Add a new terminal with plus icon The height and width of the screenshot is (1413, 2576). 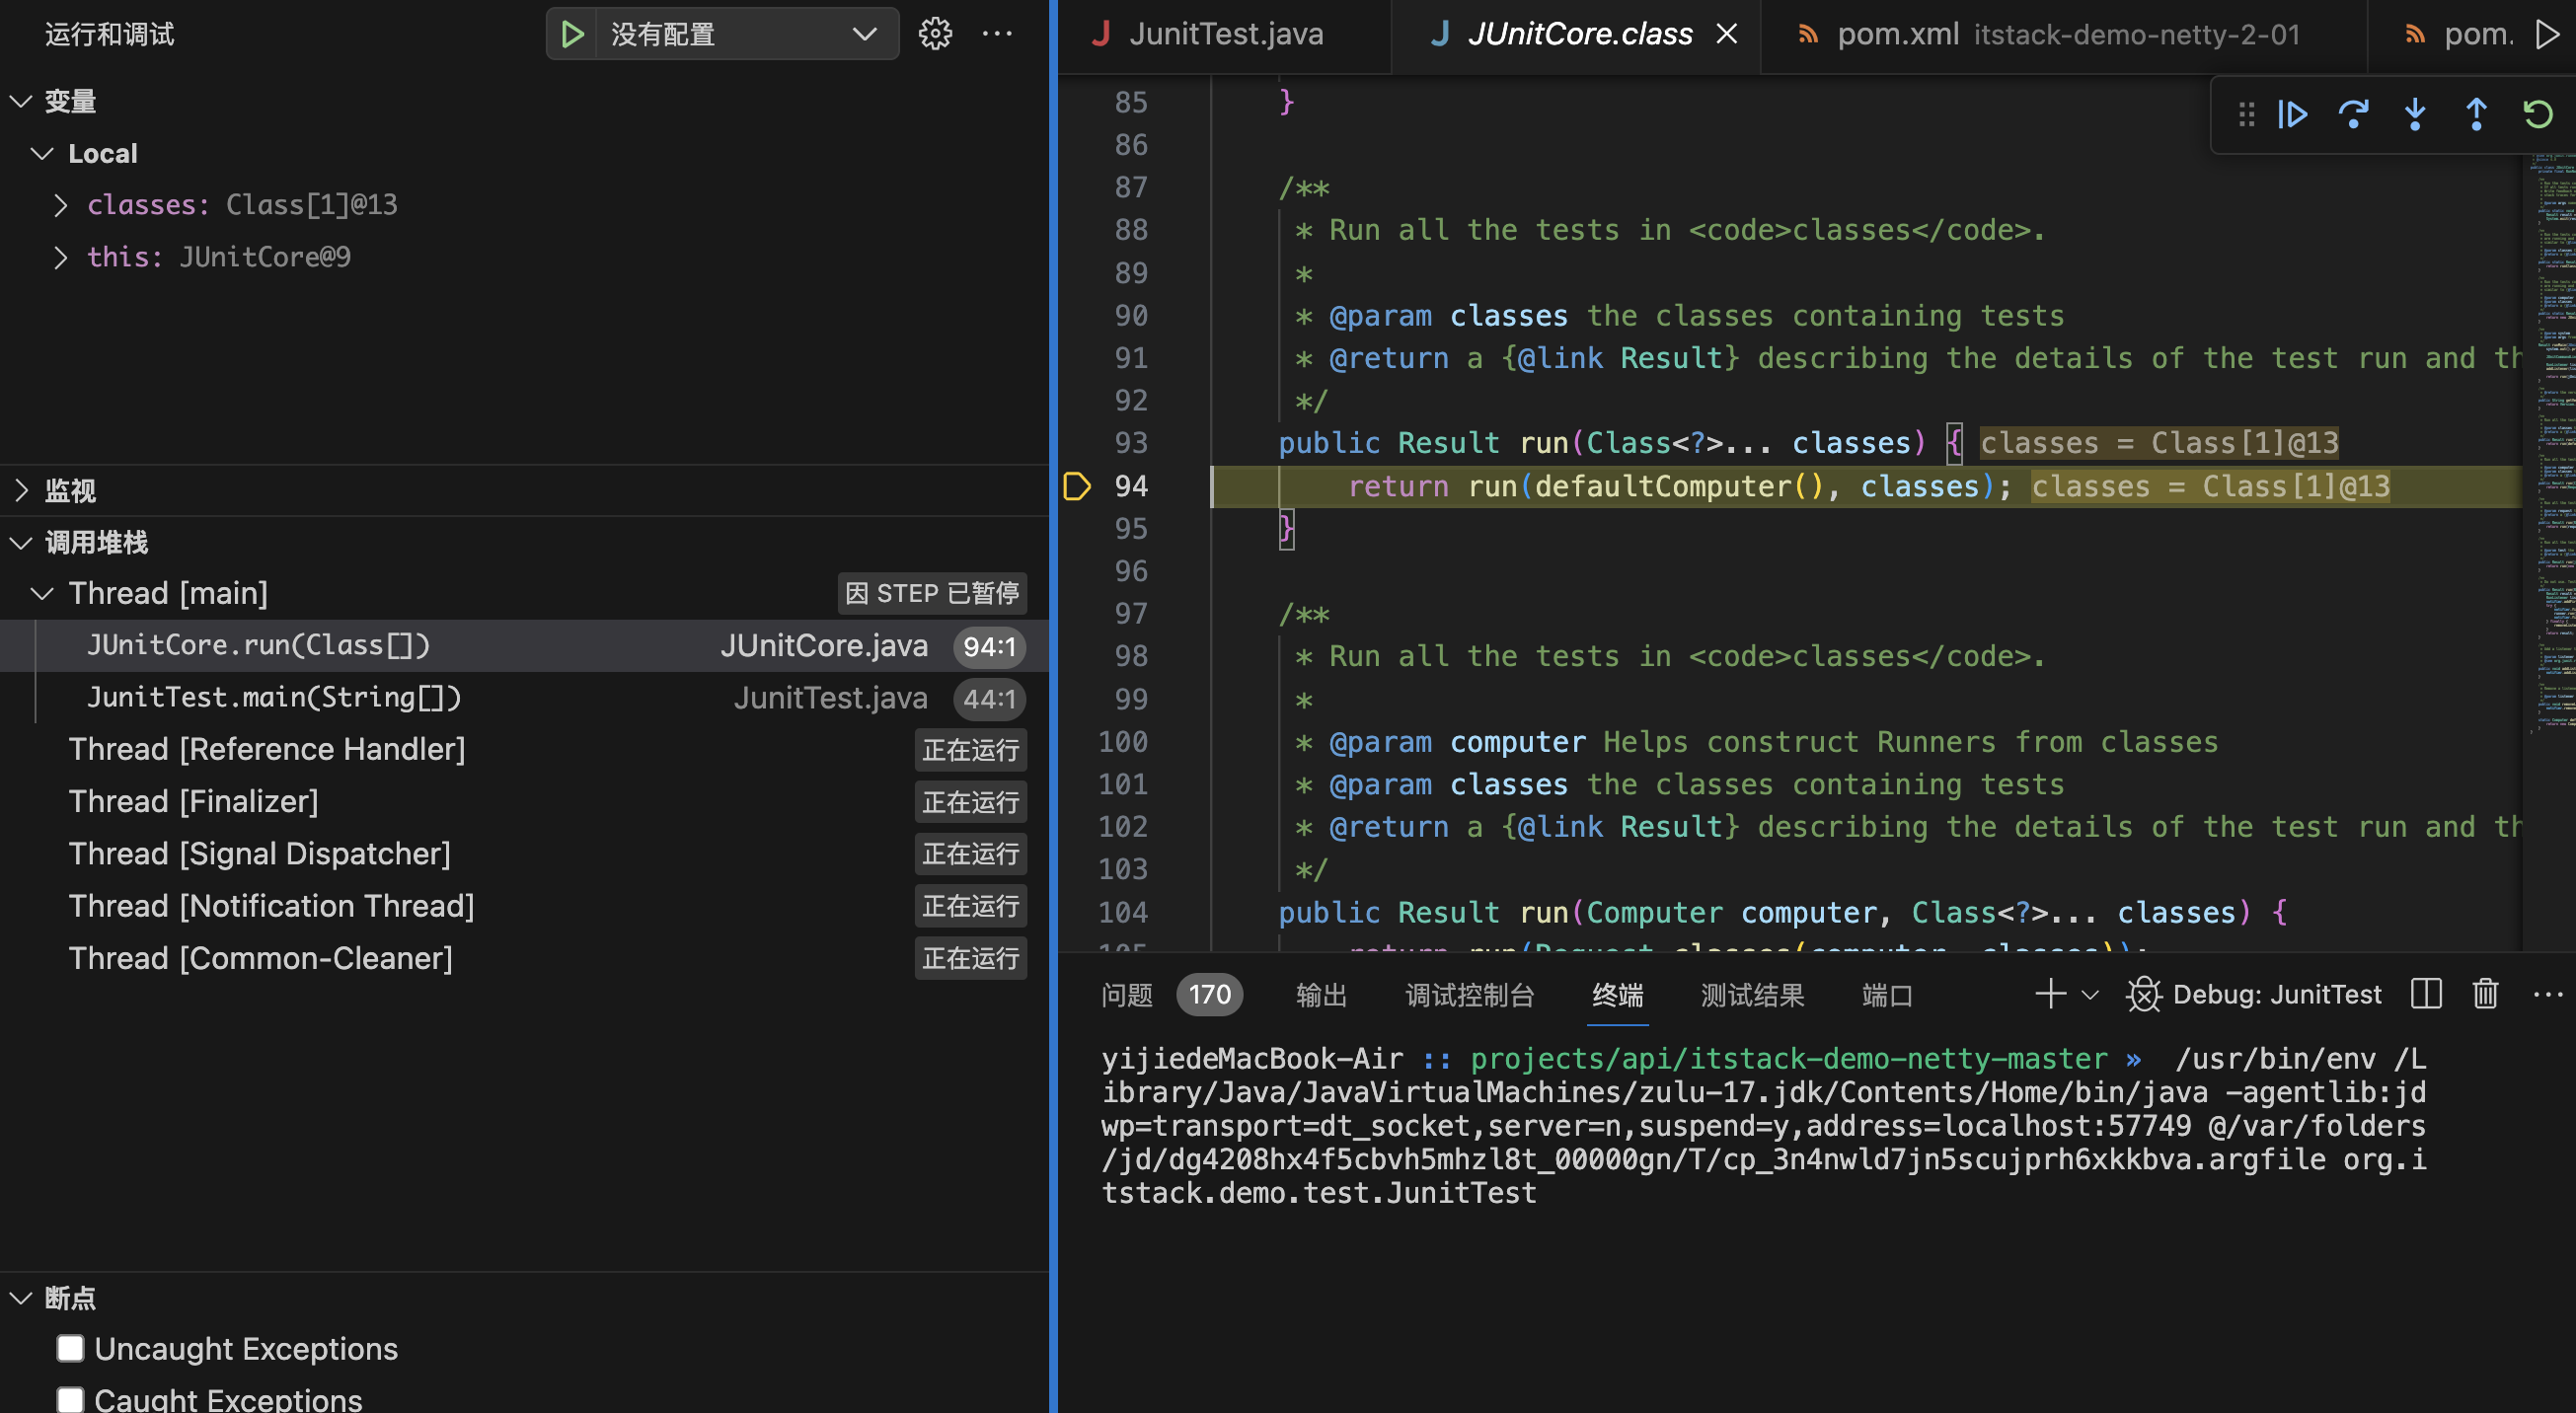click(2050, 994)
